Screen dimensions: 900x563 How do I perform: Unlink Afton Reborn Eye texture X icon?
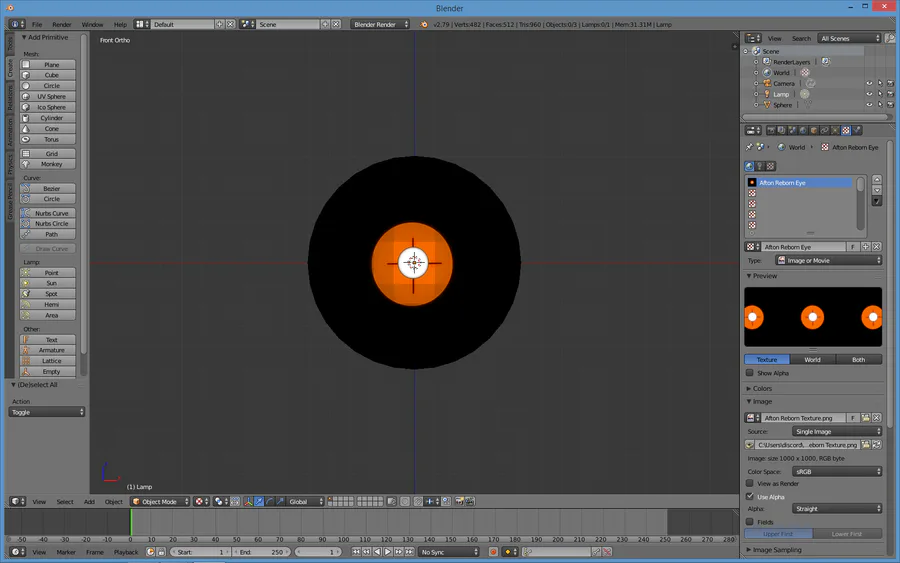pos(876,247)
